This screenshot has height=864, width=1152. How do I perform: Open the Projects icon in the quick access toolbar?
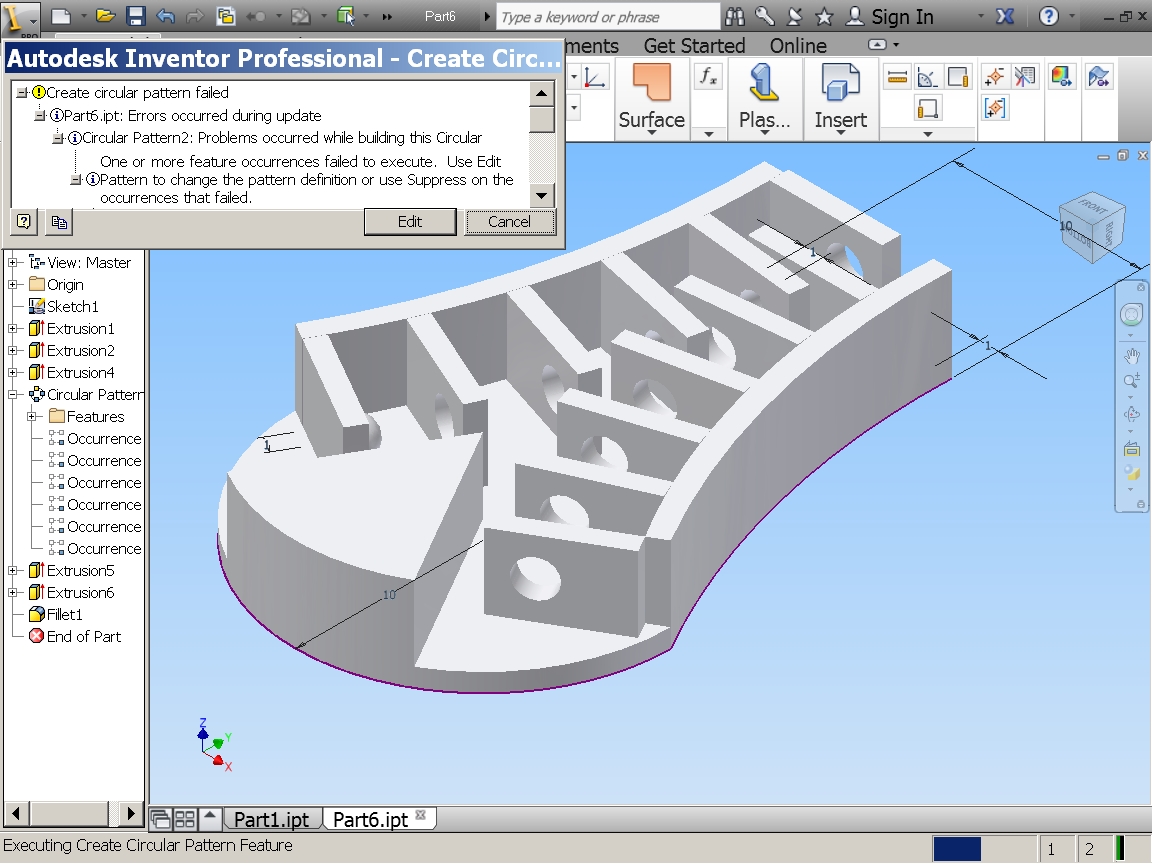[226, 16]
